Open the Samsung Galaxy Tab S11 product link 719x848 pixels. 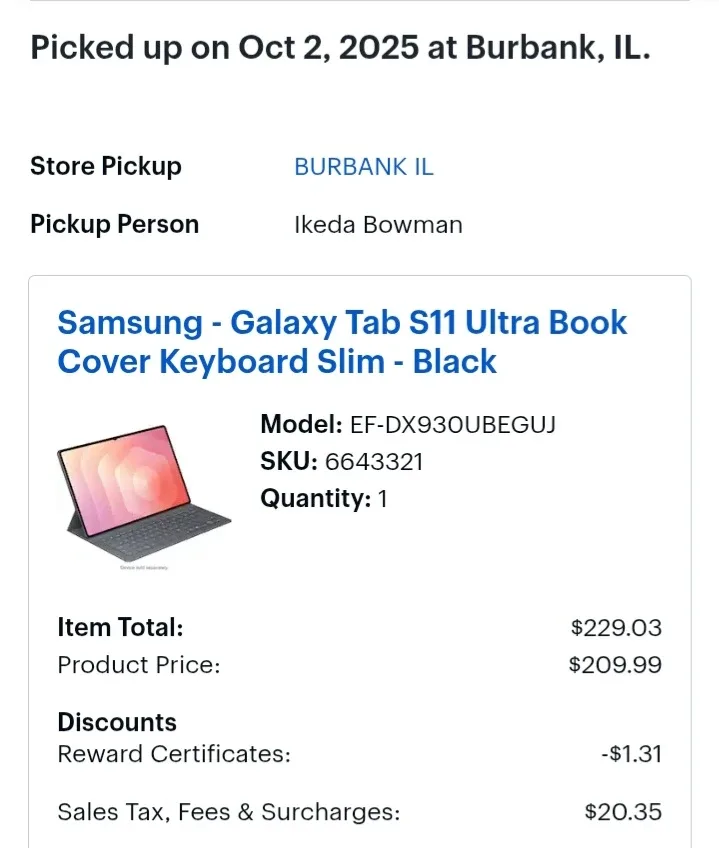(x=342, y=341)
